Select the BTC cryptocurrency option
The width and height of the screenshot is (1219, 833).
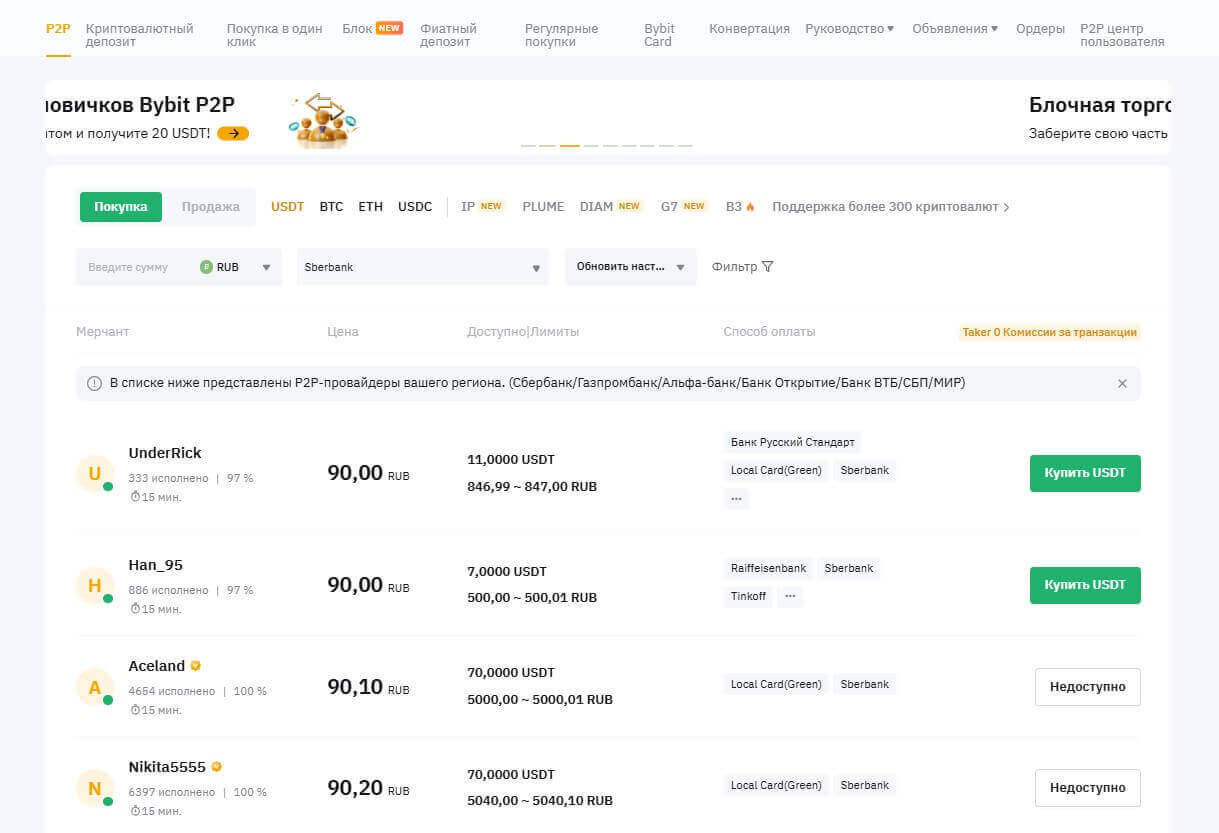click(x=331, y=207)
